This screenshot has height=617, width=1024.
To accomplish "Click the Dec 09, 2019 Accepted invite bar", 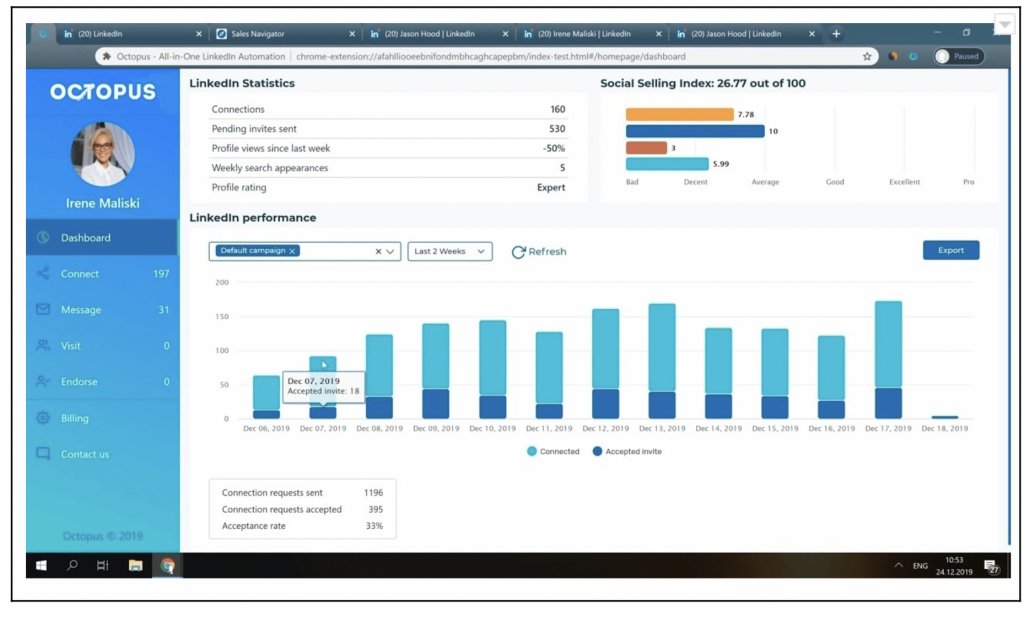I will 436,404.
